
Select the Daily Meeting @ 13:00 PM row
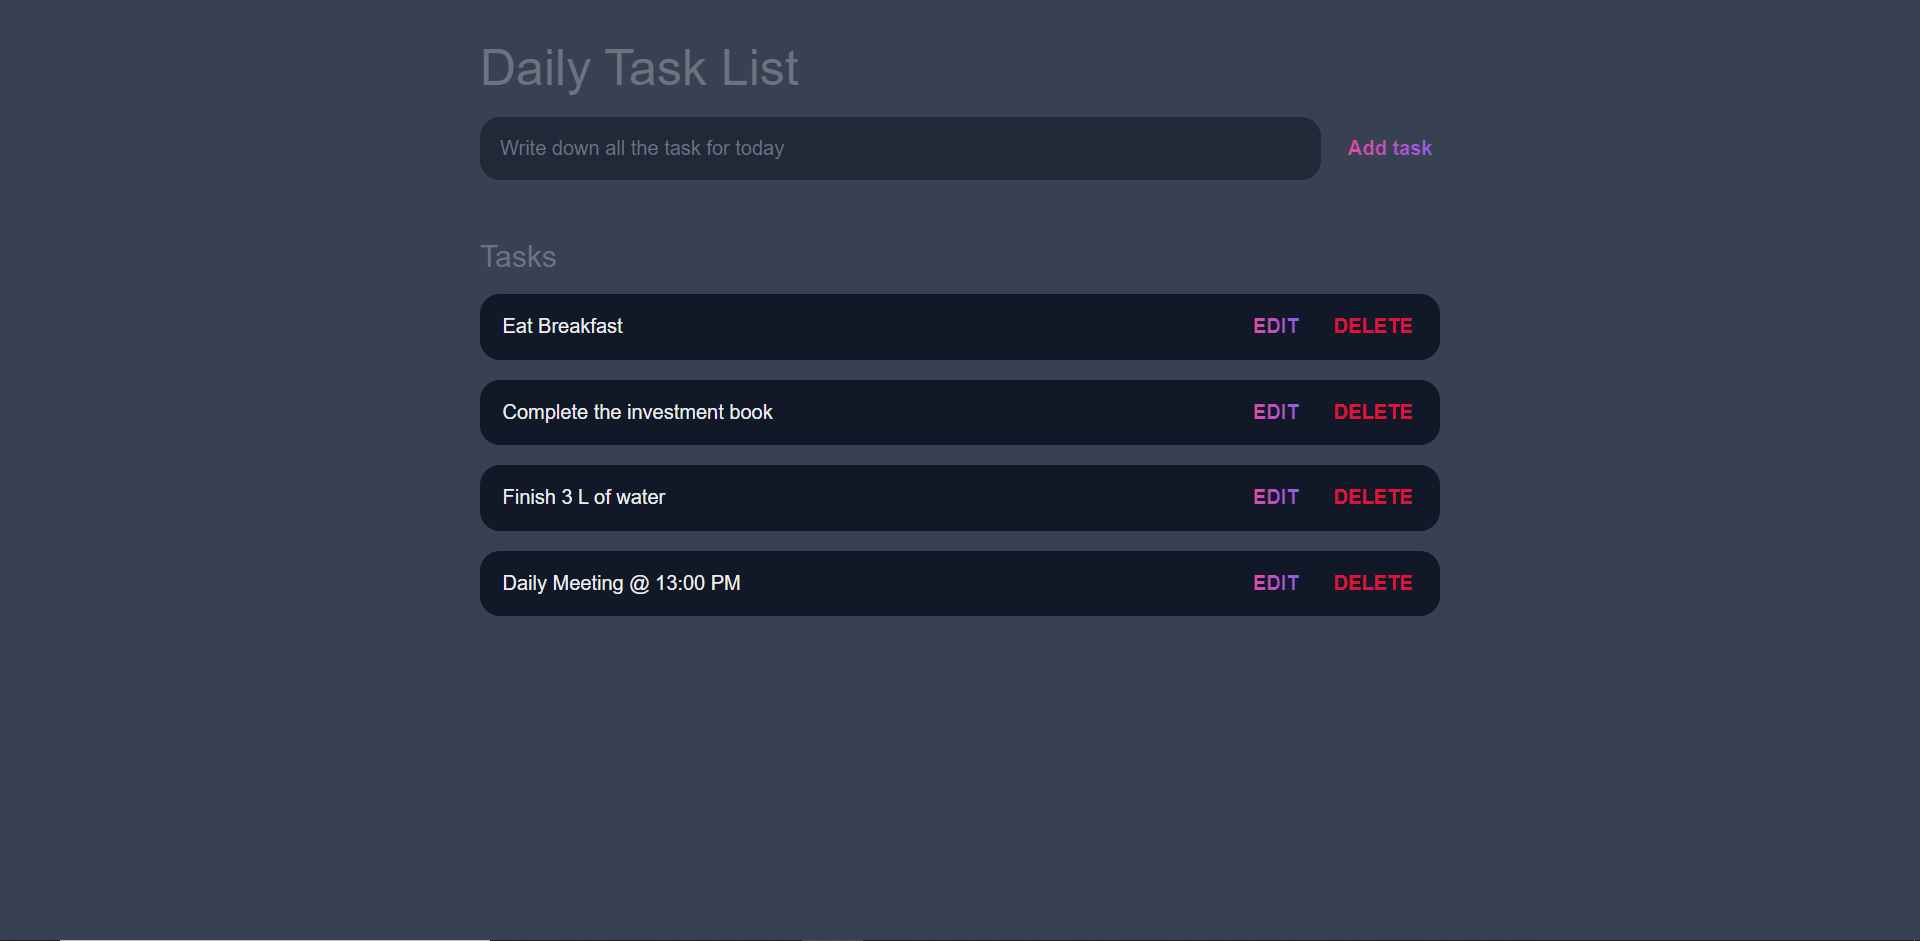coord(900,583)
